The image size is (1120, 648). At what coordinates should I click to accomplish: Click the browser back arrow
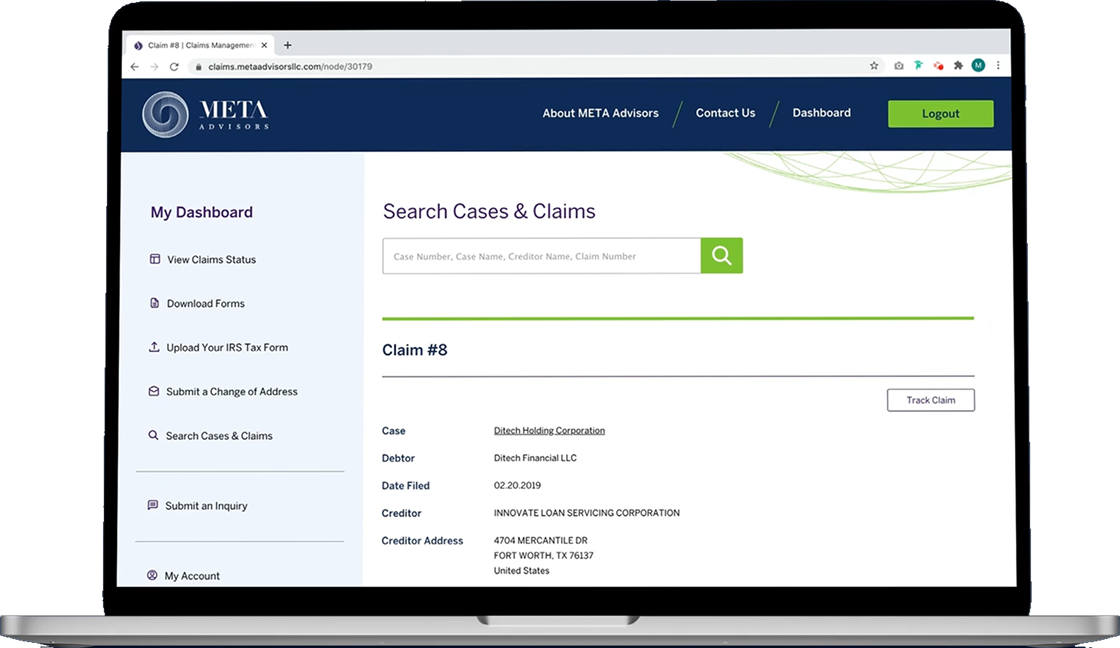135,66
